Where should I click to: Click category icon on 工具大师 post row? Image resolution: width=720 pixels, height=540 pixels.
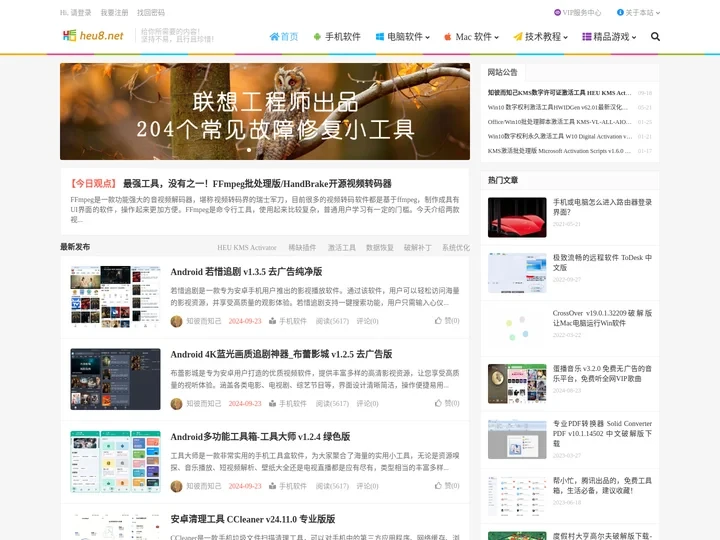(x=272, y=486)
